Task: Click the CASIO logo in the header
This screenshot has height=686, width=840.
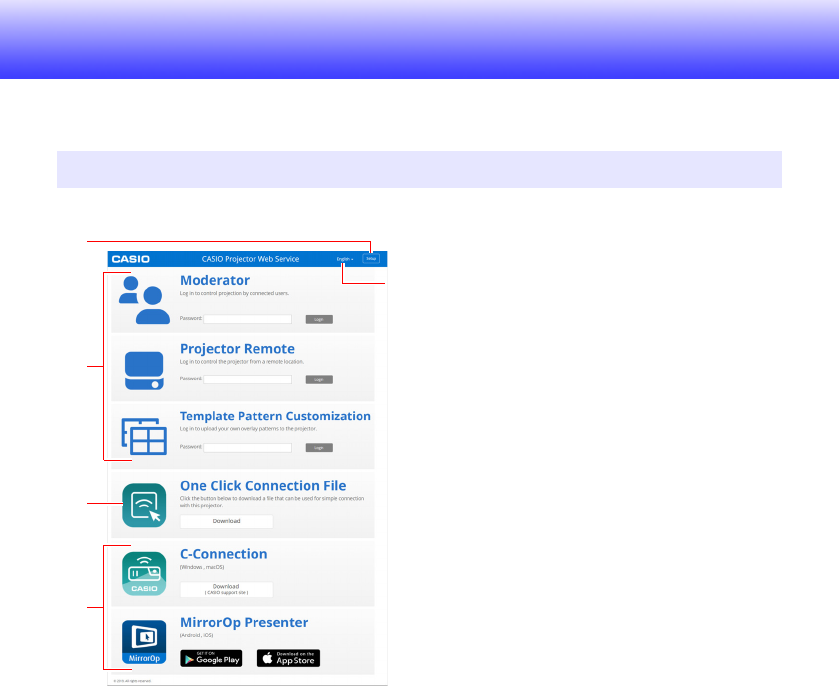Action: click(131, 259)
